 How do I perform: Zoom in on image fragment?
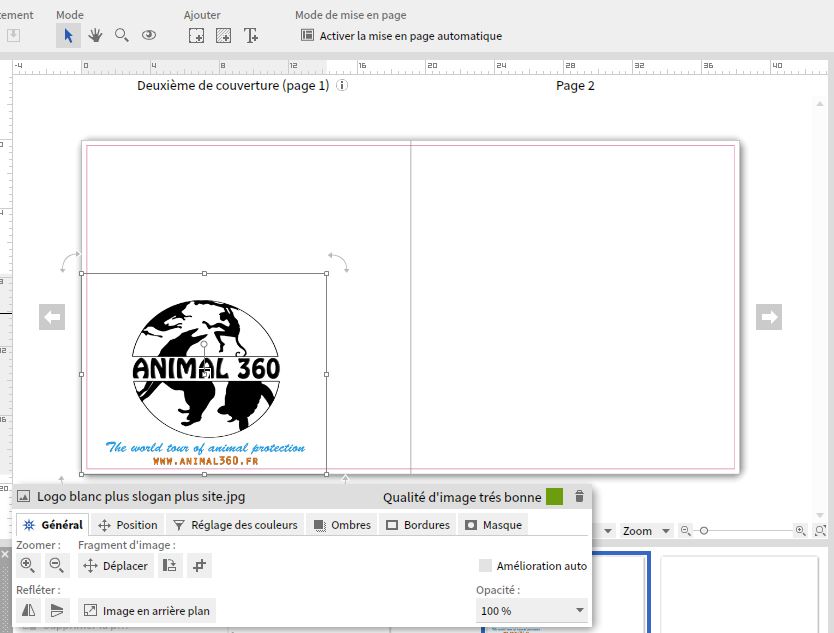pos(28,565)
